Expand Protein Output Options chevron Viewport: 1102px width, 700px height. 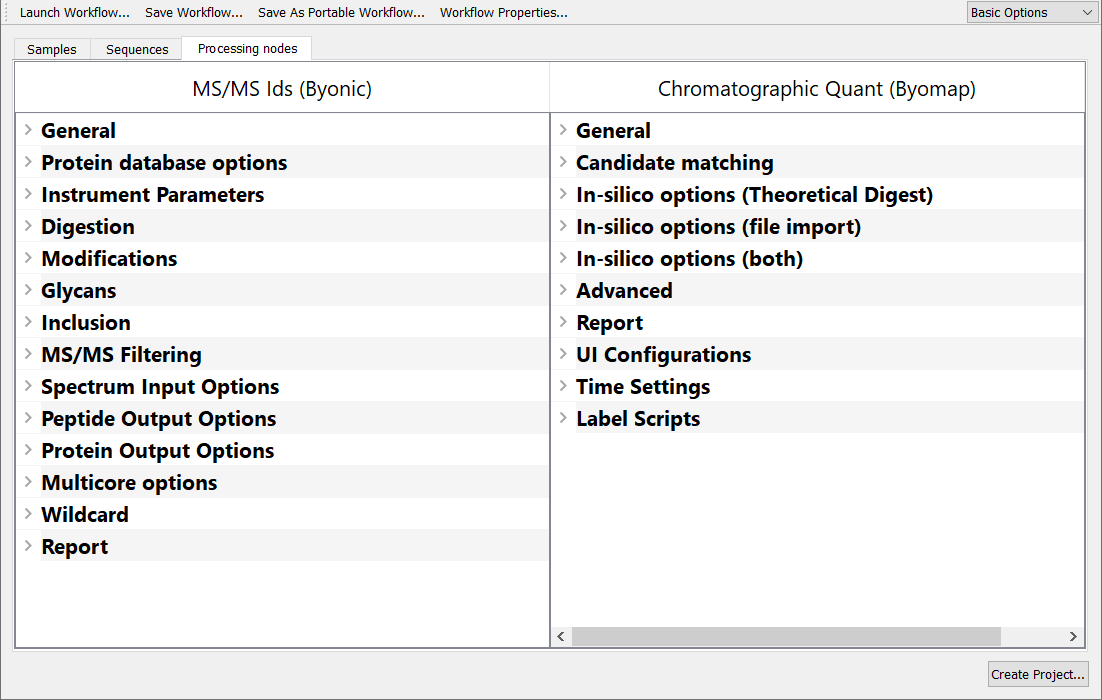tap(28, 450)
